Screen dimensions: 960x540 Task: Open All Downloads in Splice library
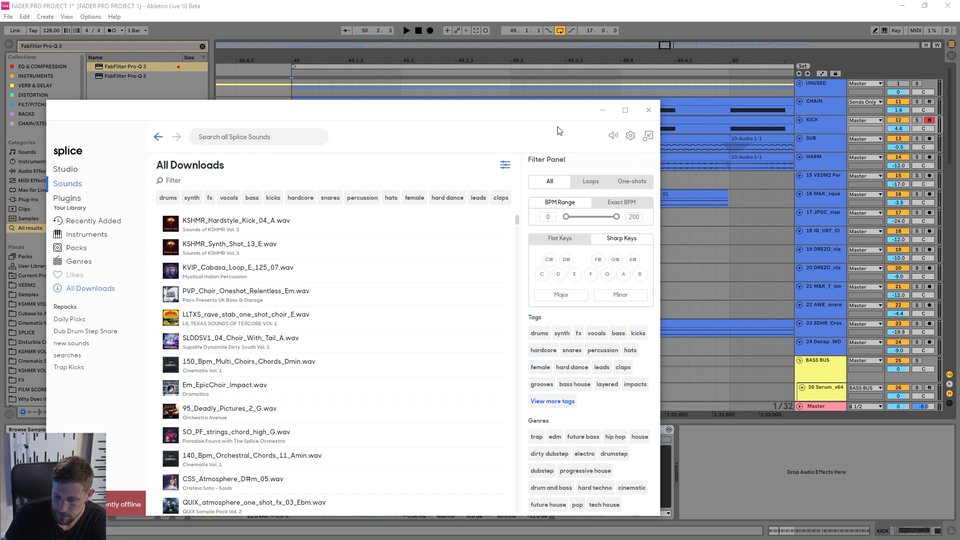pos(84,288)
